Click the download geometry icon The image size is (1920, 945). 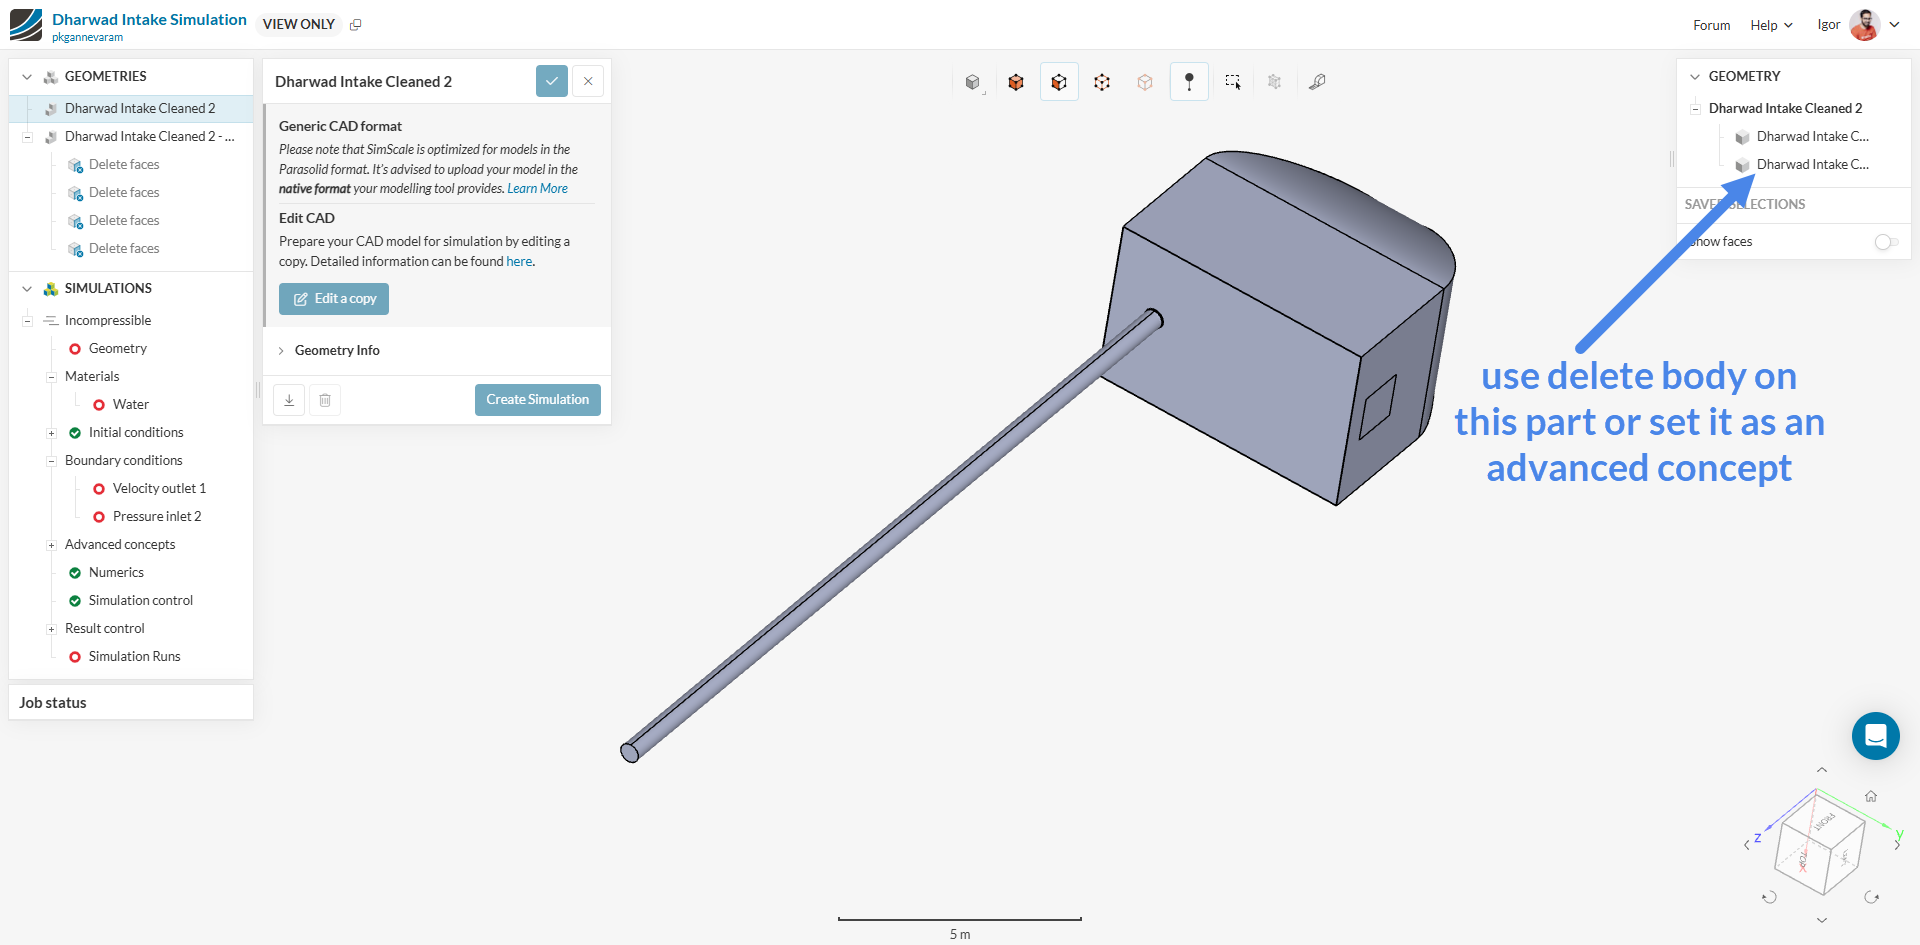point(289,400)
